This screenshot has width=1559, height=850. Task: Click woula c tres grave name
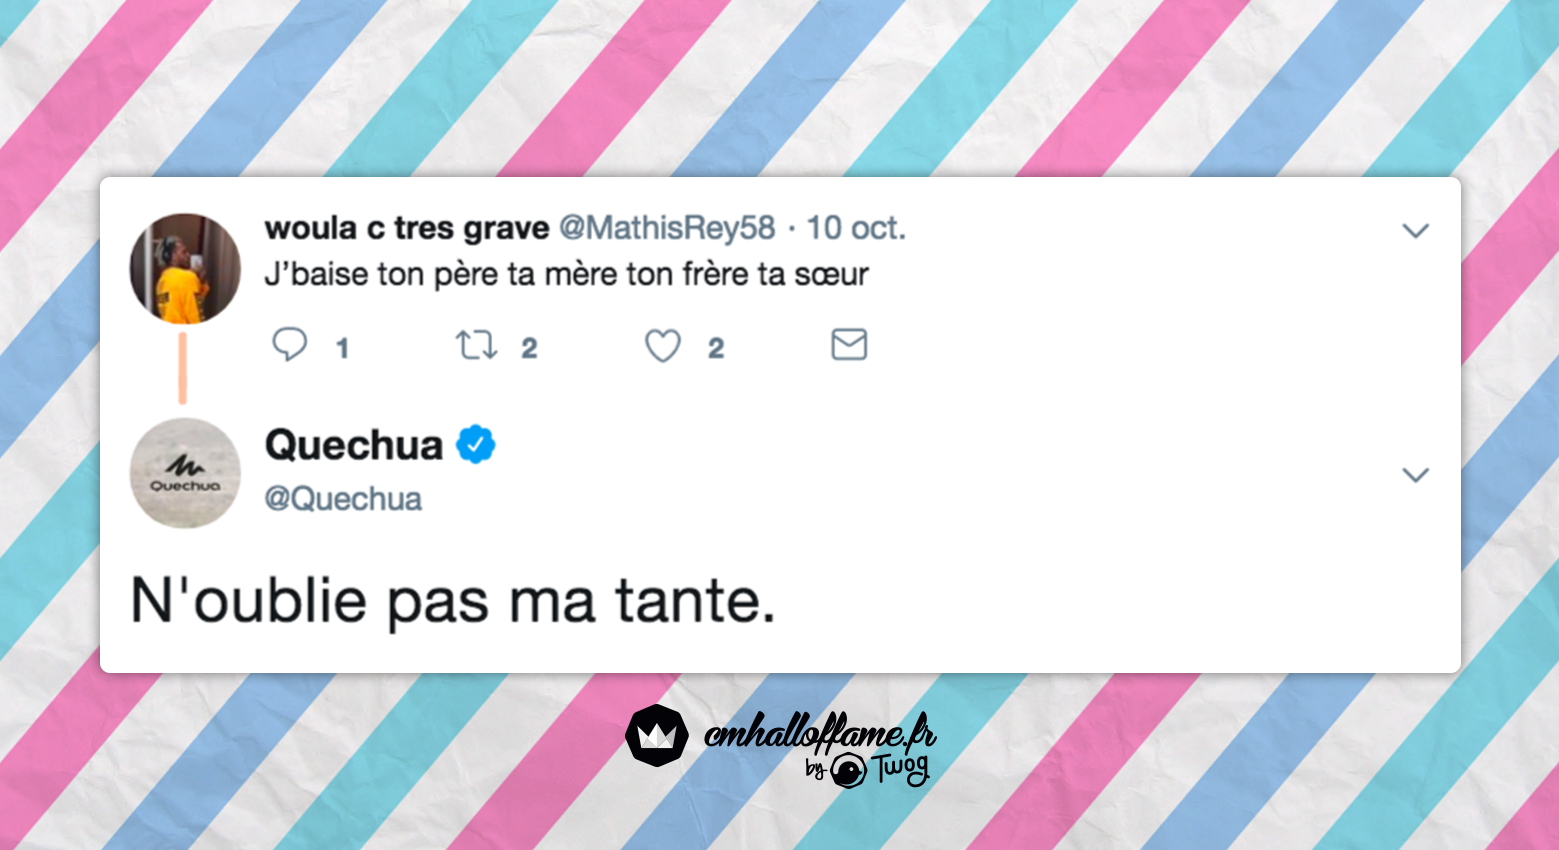[407, 228]
